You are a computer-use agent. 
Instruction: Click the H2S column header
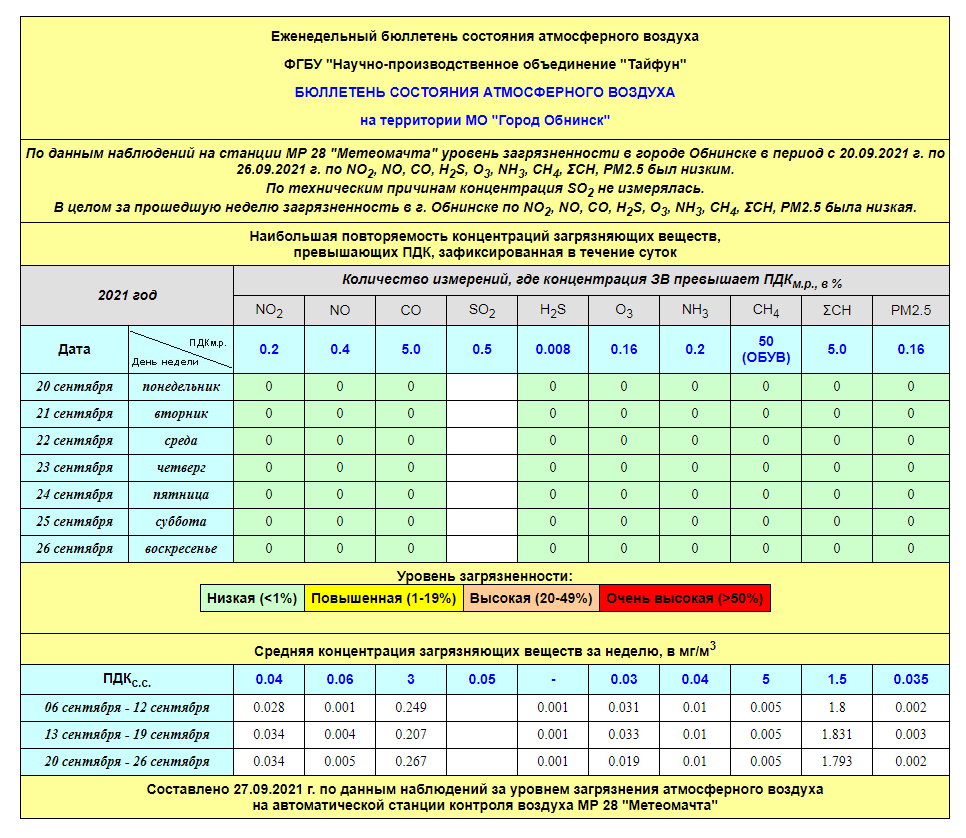pos(553,311)
